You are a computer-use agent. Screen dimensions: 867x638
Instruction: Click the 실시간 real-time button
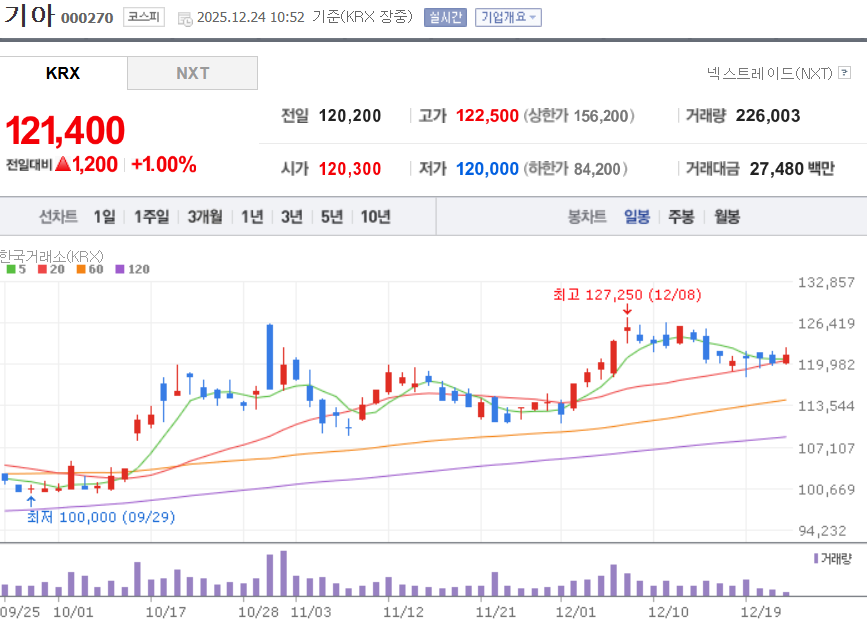(x=445, y=17)
